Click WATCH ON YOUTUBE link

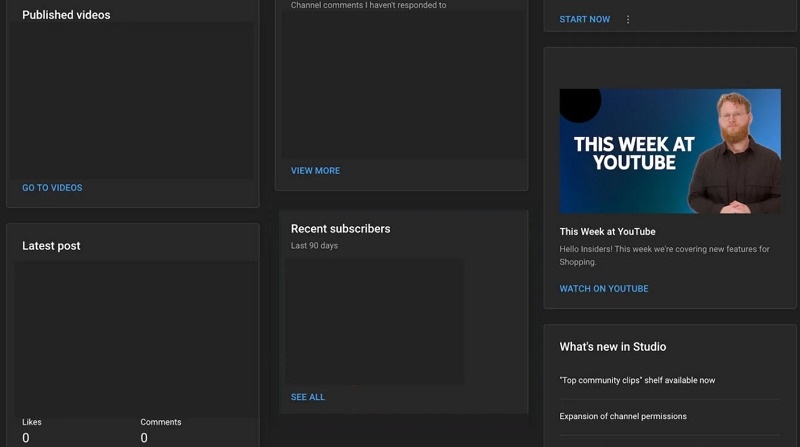point(604,289)
